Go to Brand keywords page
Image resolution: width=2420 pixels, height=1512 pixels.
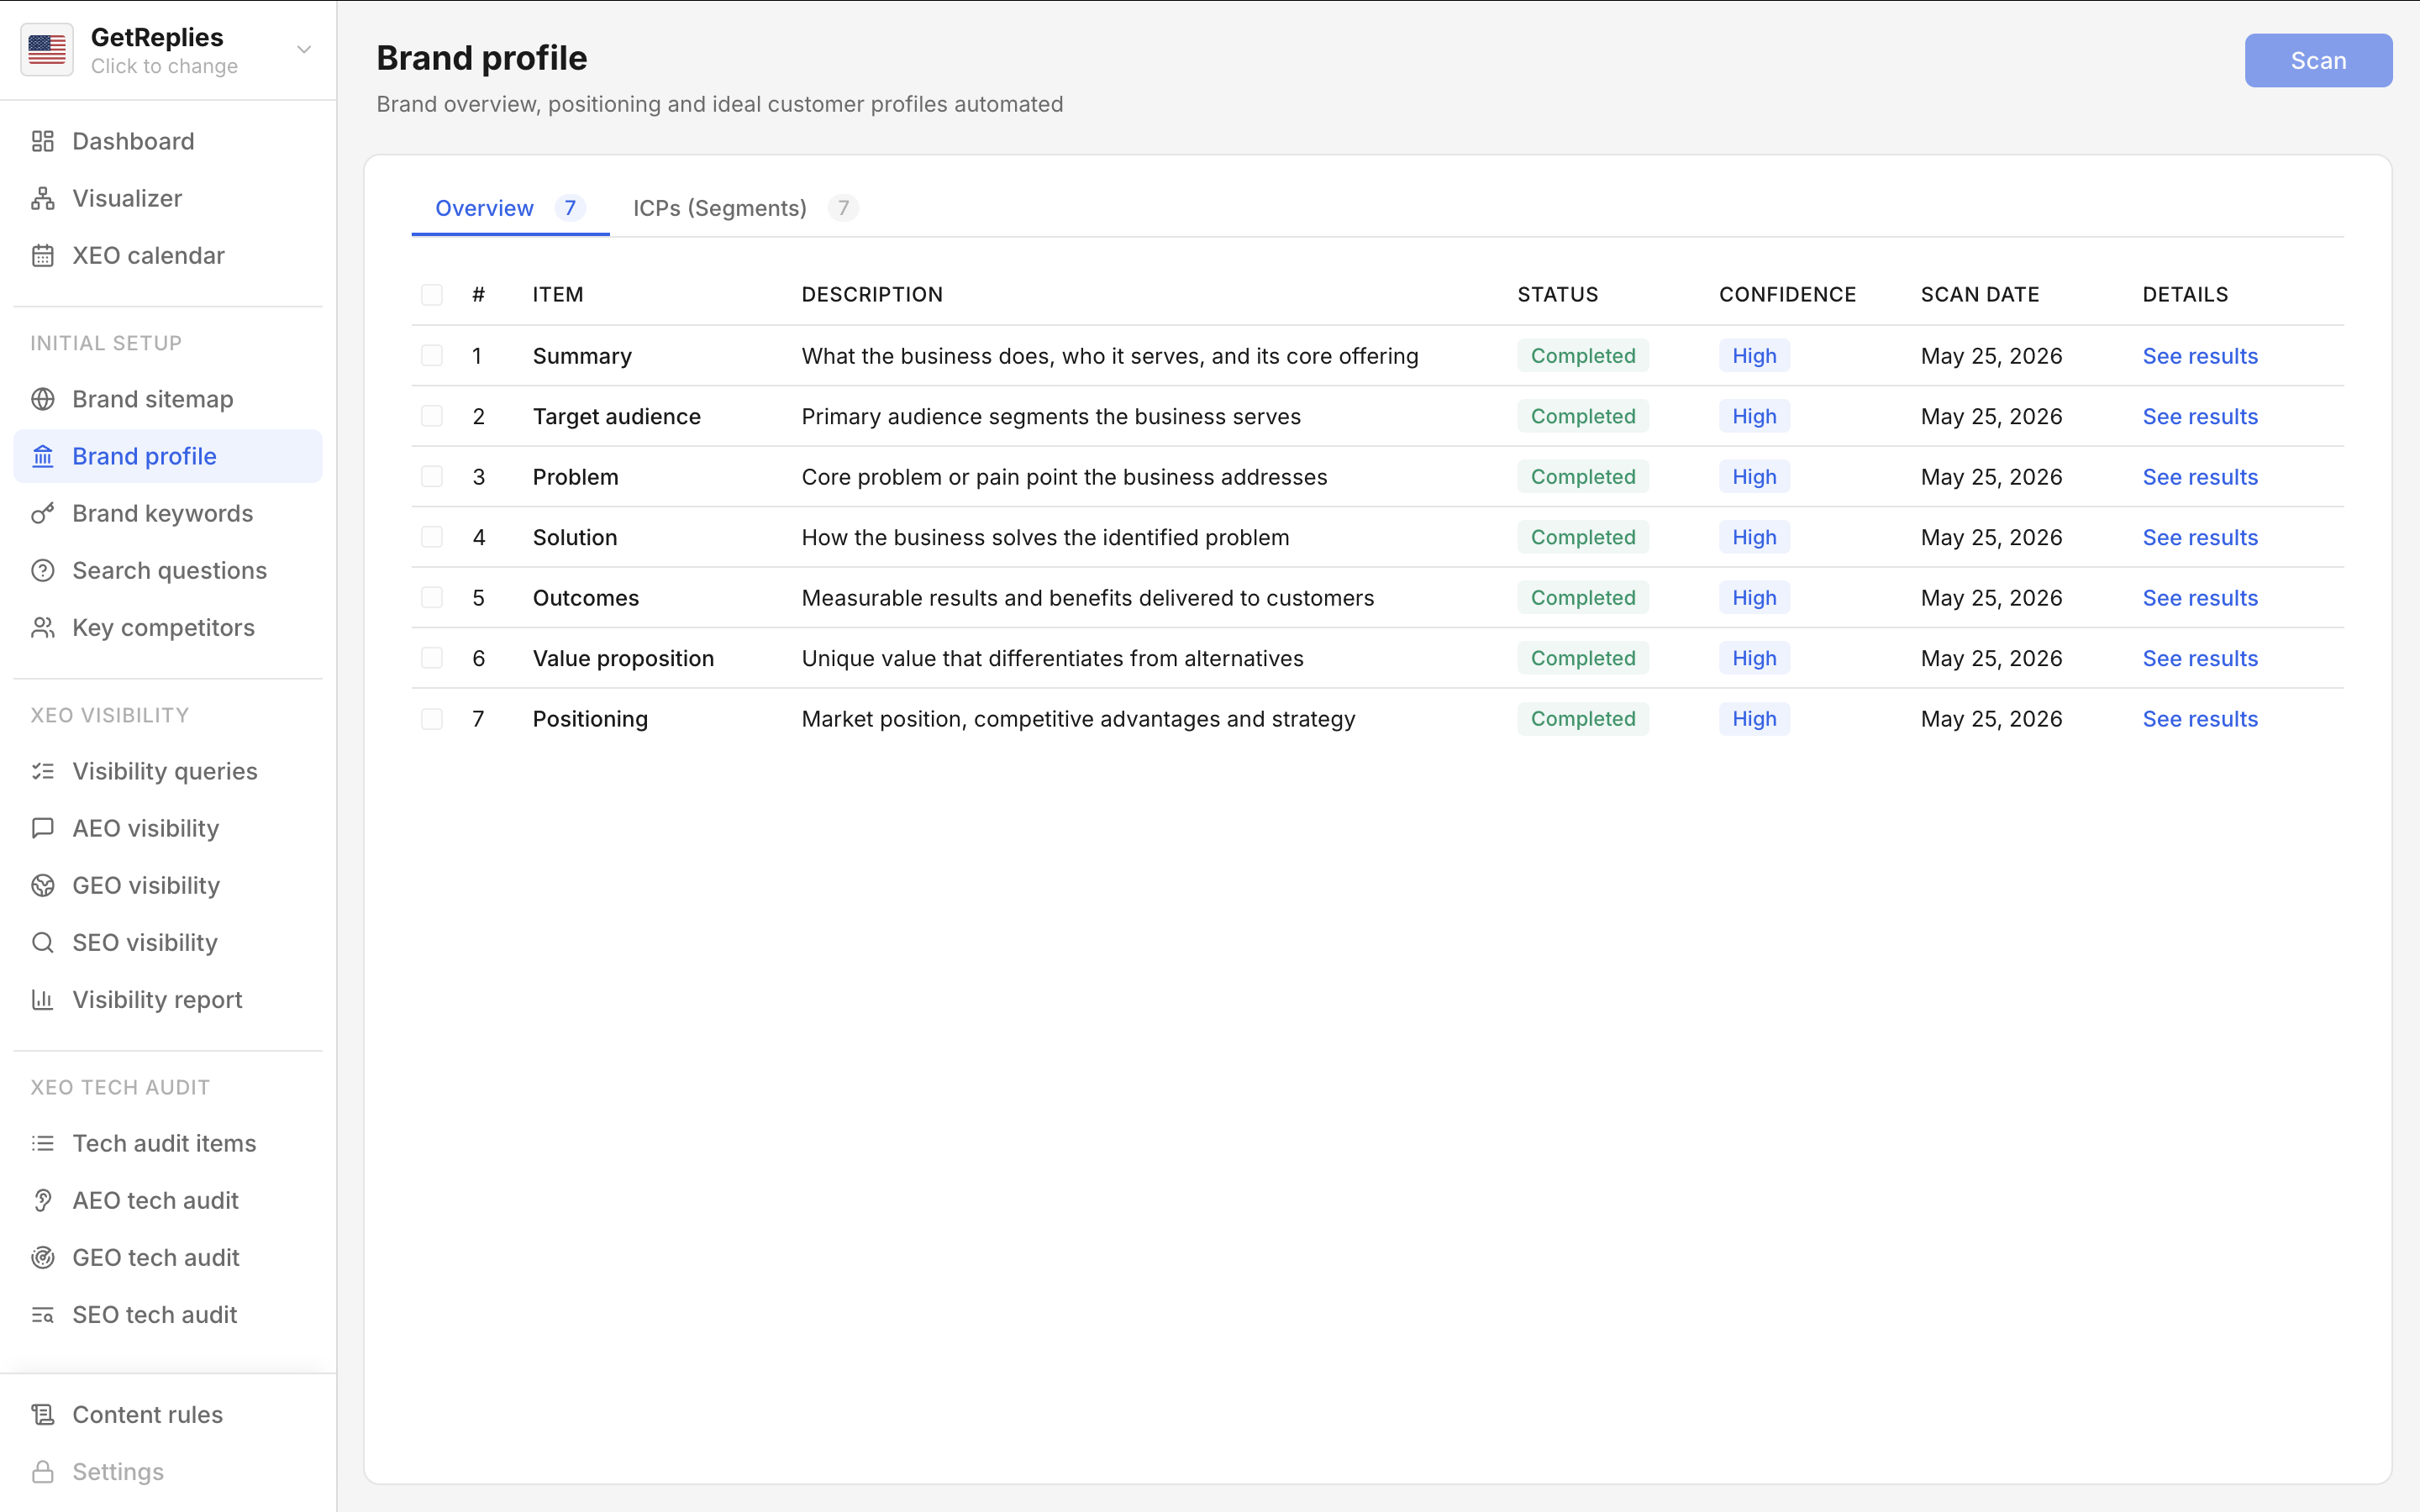[x=168, y=513]
